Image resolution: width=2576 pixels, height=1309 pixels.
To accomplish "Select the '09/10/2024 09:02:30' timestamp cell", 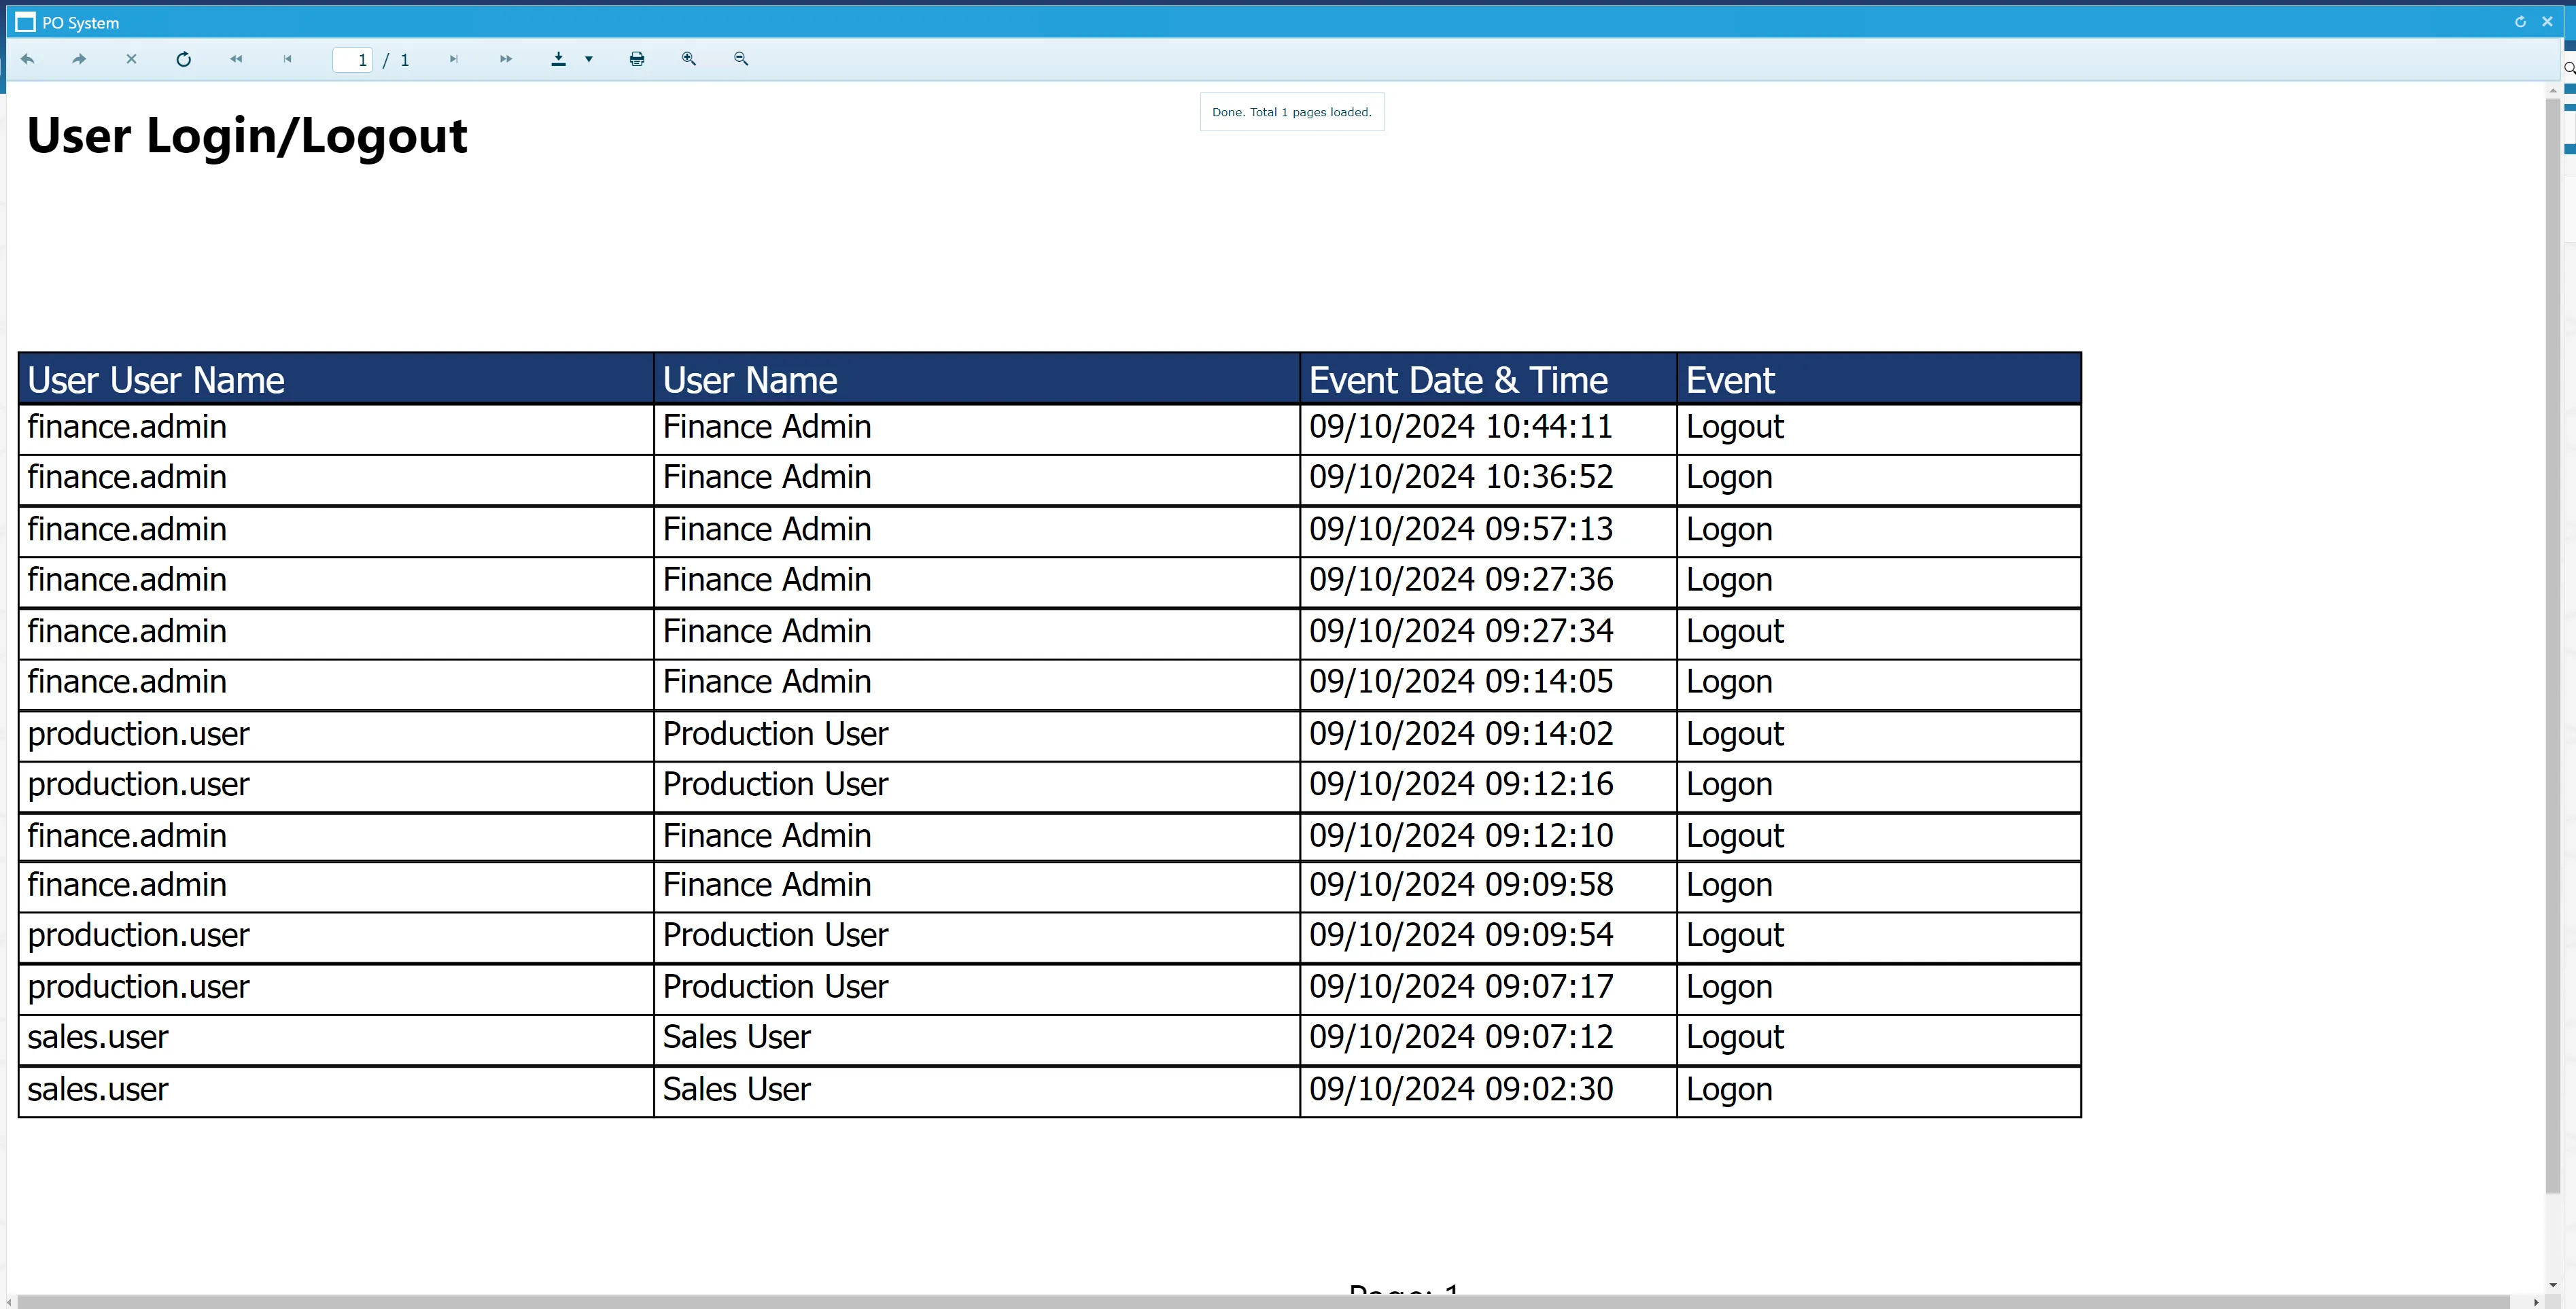I will (x=1488, y=1091).
